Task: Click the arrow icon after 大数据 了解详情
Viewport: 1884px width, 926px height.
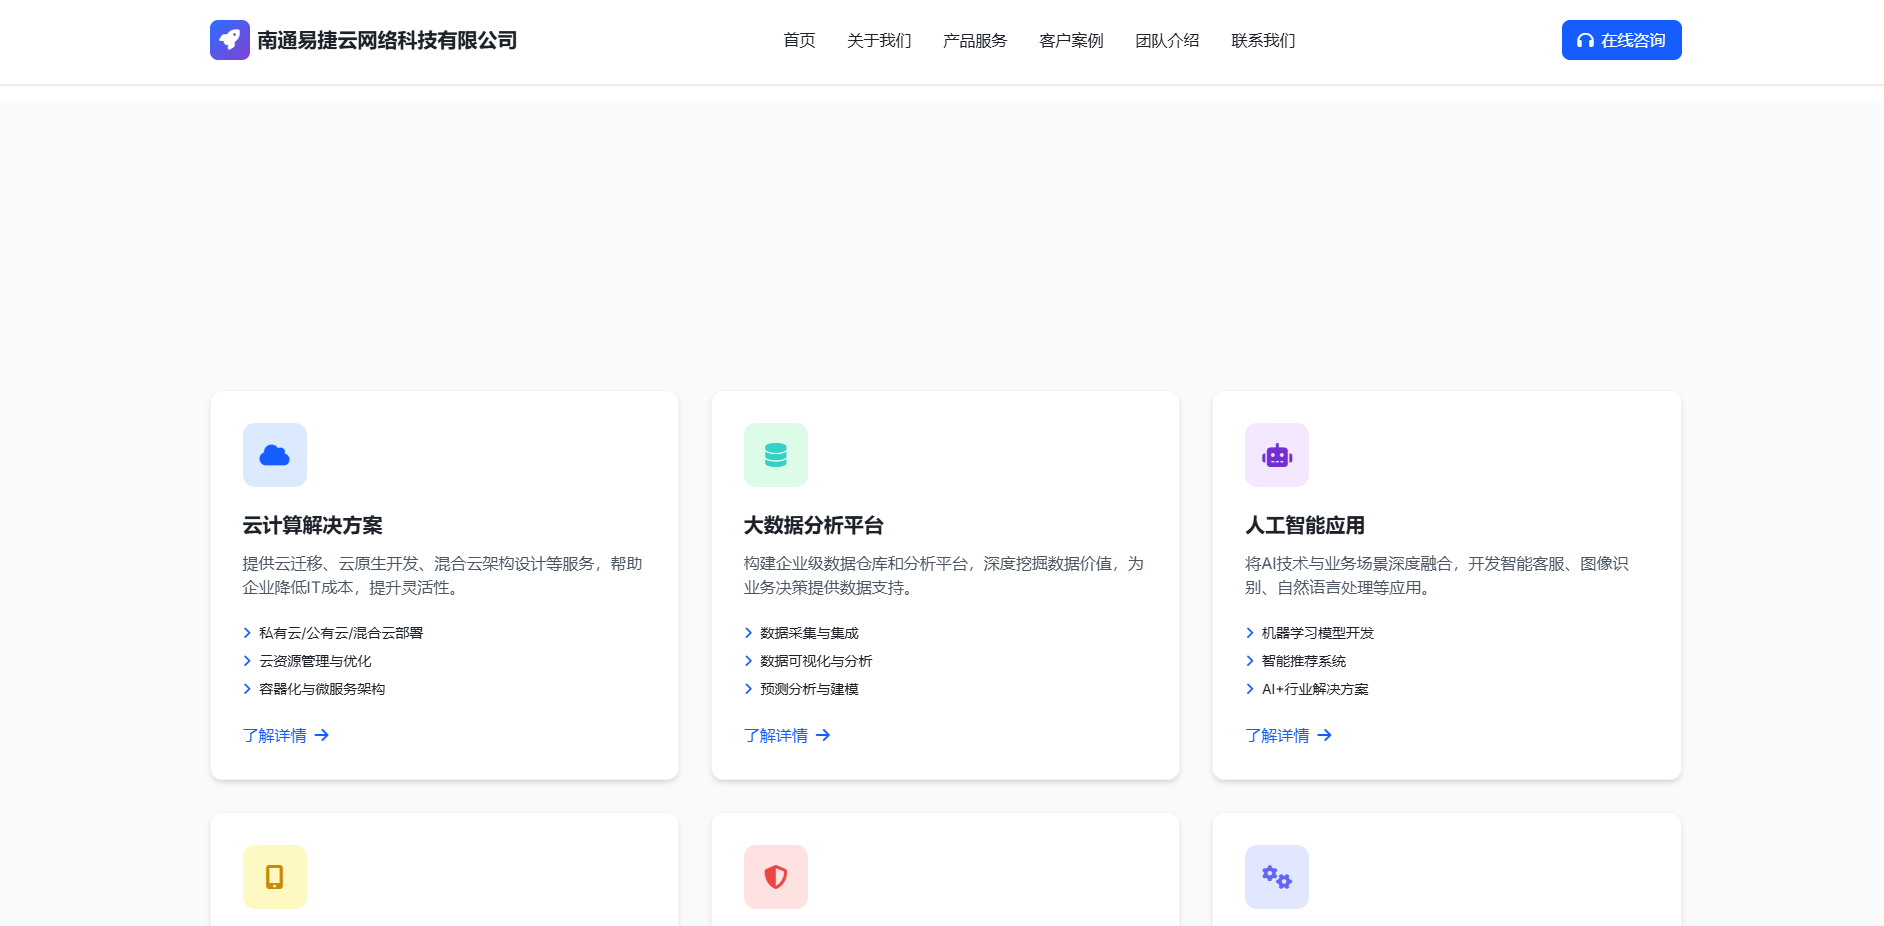Action: (823, 735)
